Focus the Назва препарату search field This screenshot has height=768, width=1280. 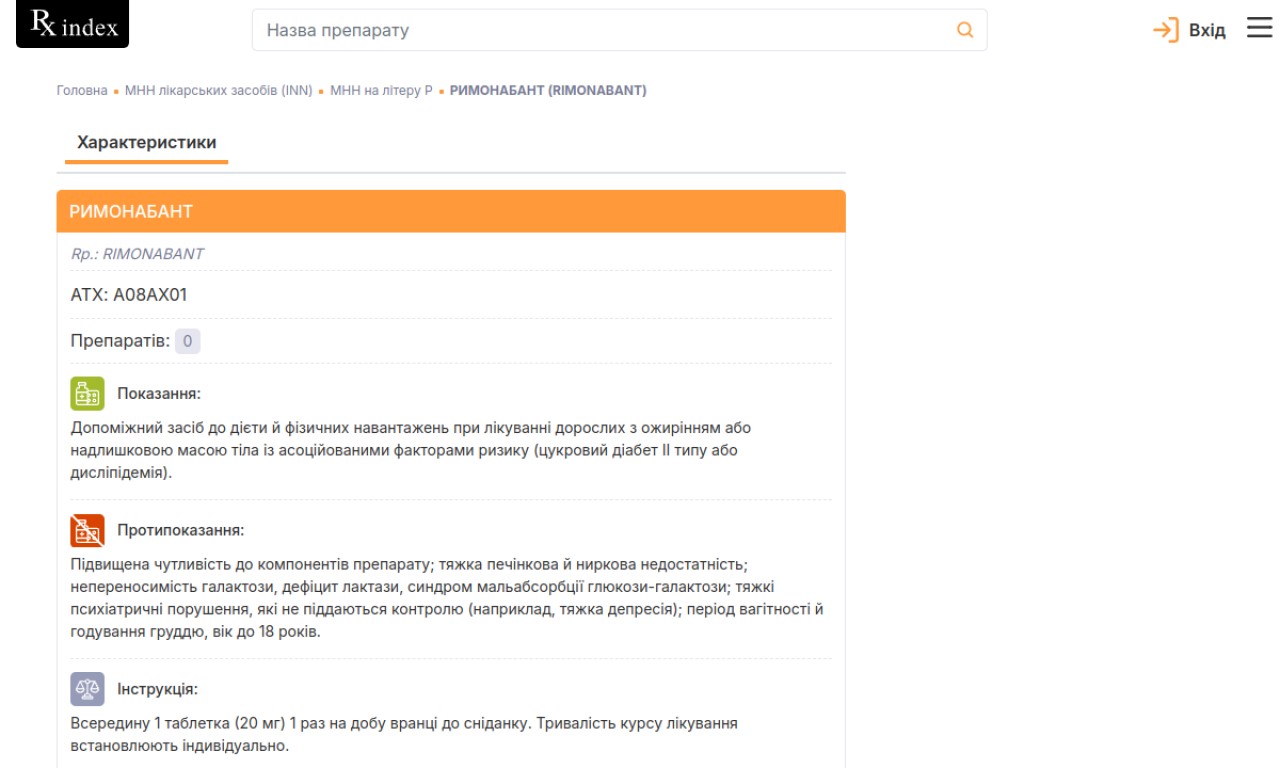click(600, 30)
